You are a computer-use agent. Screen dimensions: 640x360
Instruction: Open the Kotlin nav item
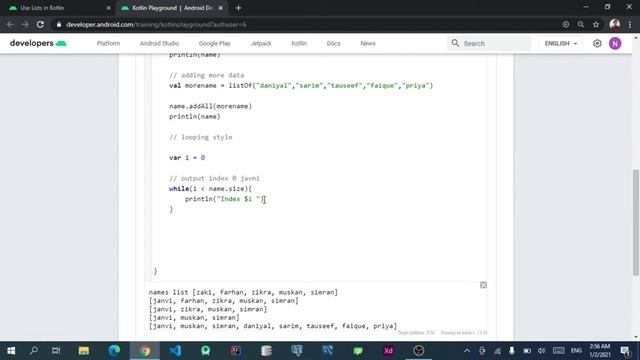pyautogui.click(x=299, y=43)
